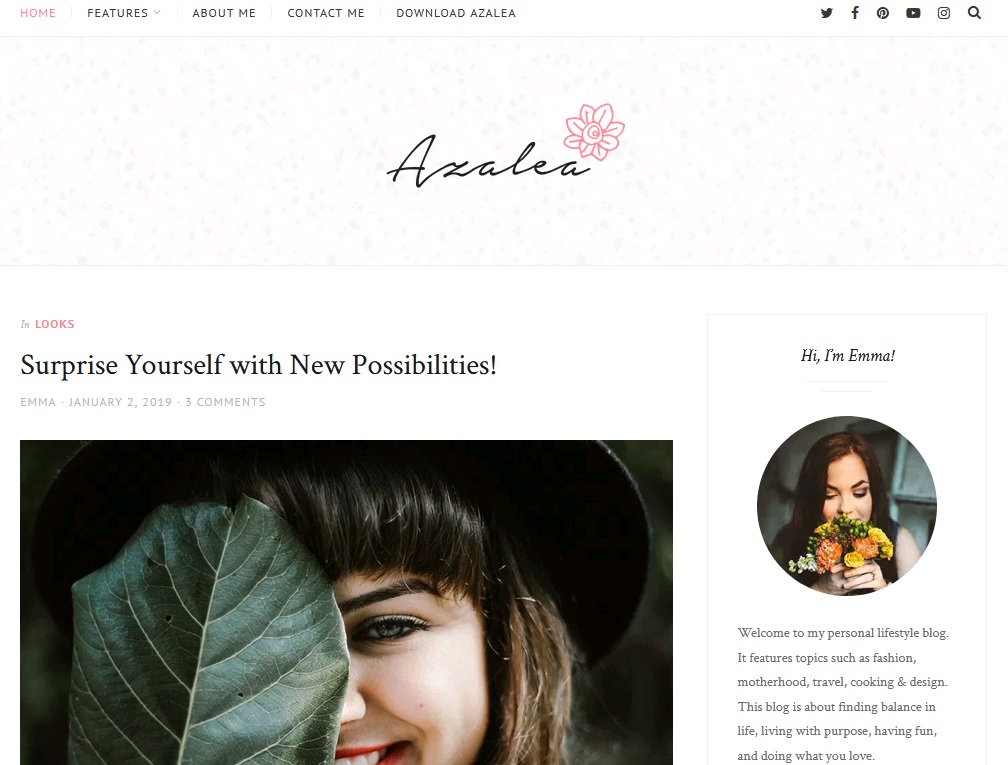Image resolution: width=1008 pixels, height=765 pixels.
Task: Open the post titled Surprise Yourself with New Possibilities
Action: click(x=258, y=365)
